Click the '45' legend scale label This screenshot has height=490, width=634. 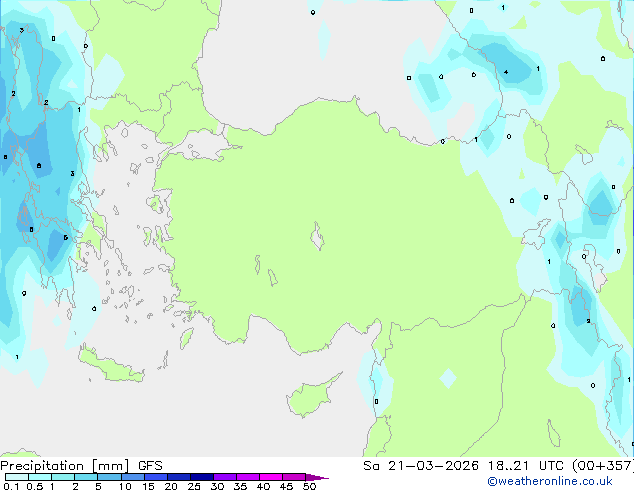tap(286, 486)
